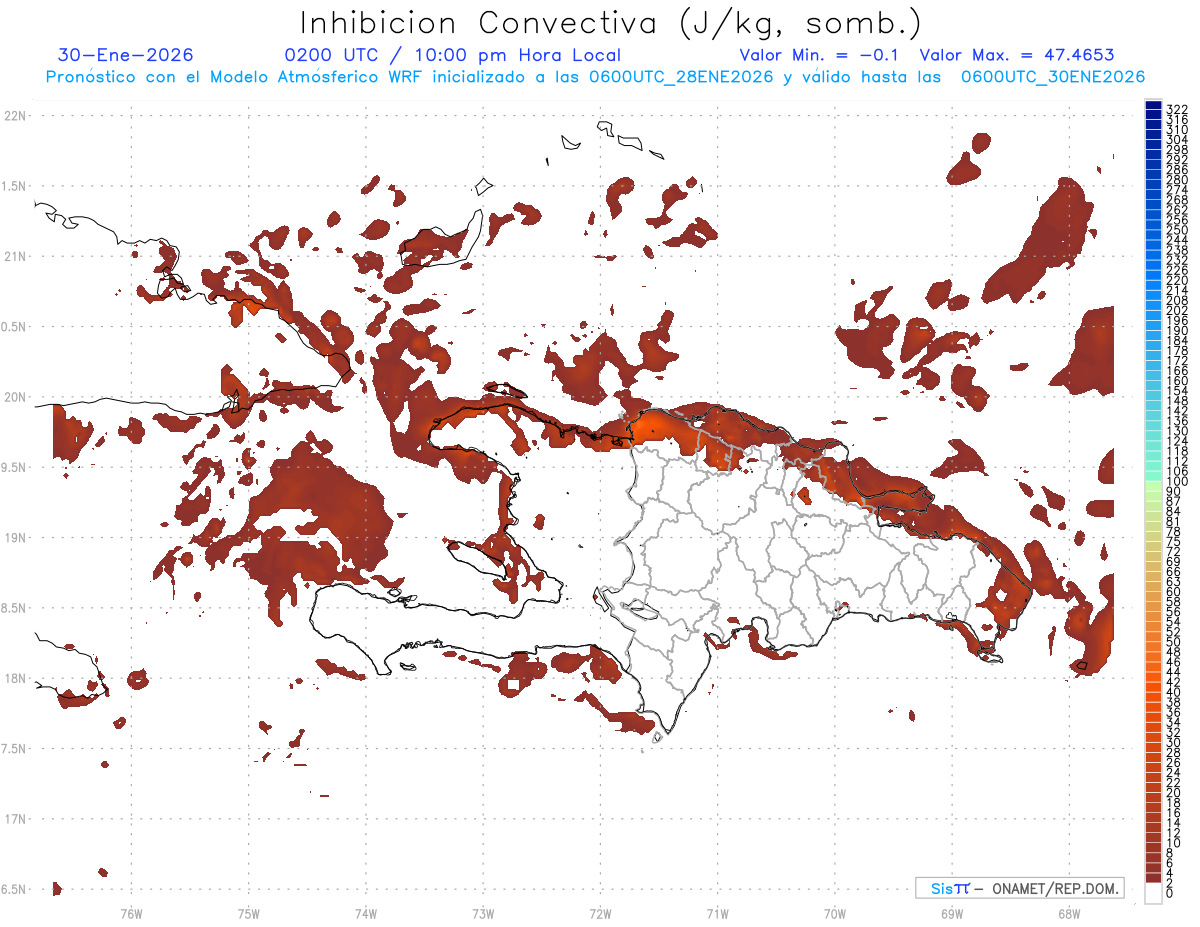This screenshot has width=1200, height=927.
Task: Click the "19N" latitude label
Action: coord(14,537)
